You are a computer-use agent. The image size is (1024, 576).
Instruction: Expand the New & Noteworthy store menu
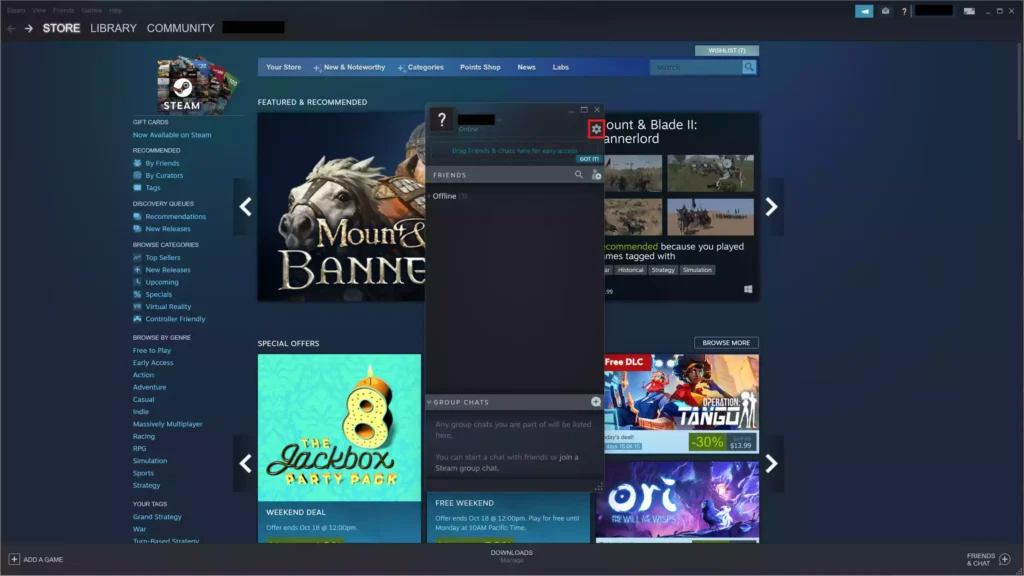tap(350, 67)
